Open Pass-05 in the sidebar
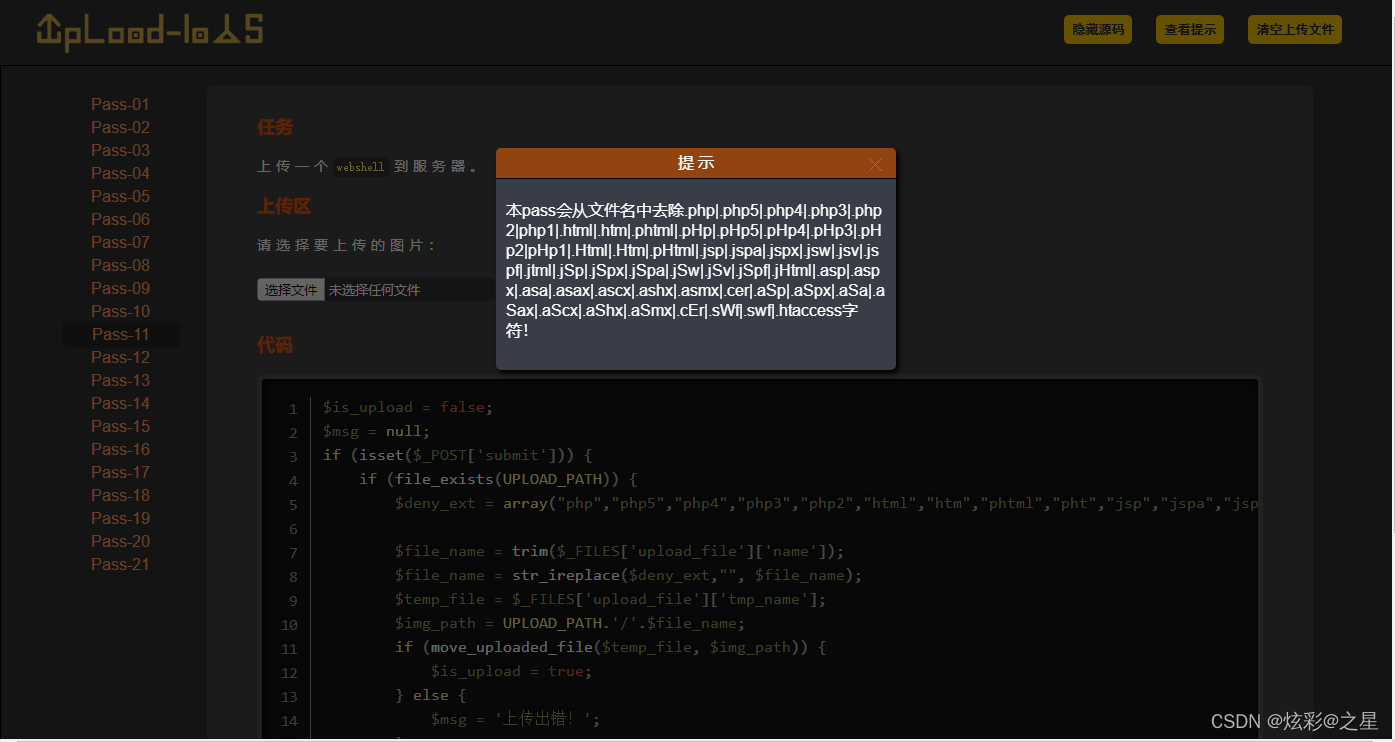This screenshot has width=1395, height=742. coord(120,196)
